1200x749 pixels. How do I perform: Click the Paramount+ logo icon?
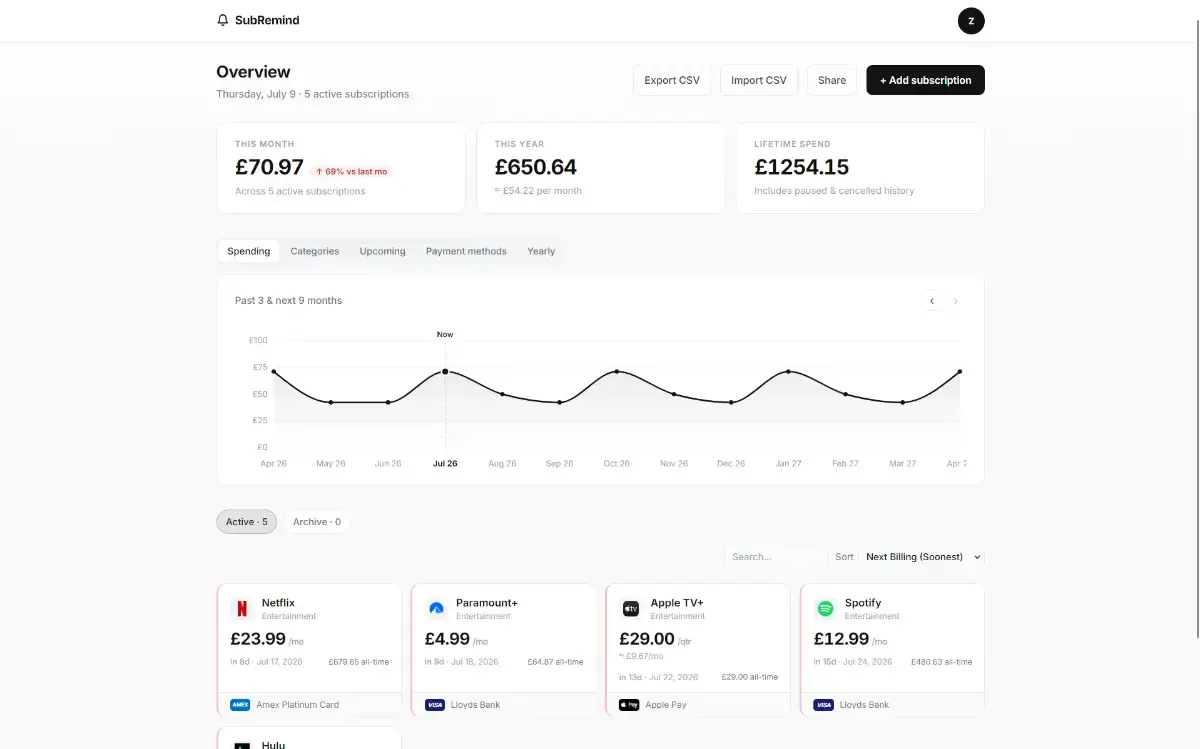click(x=435, y=608)
